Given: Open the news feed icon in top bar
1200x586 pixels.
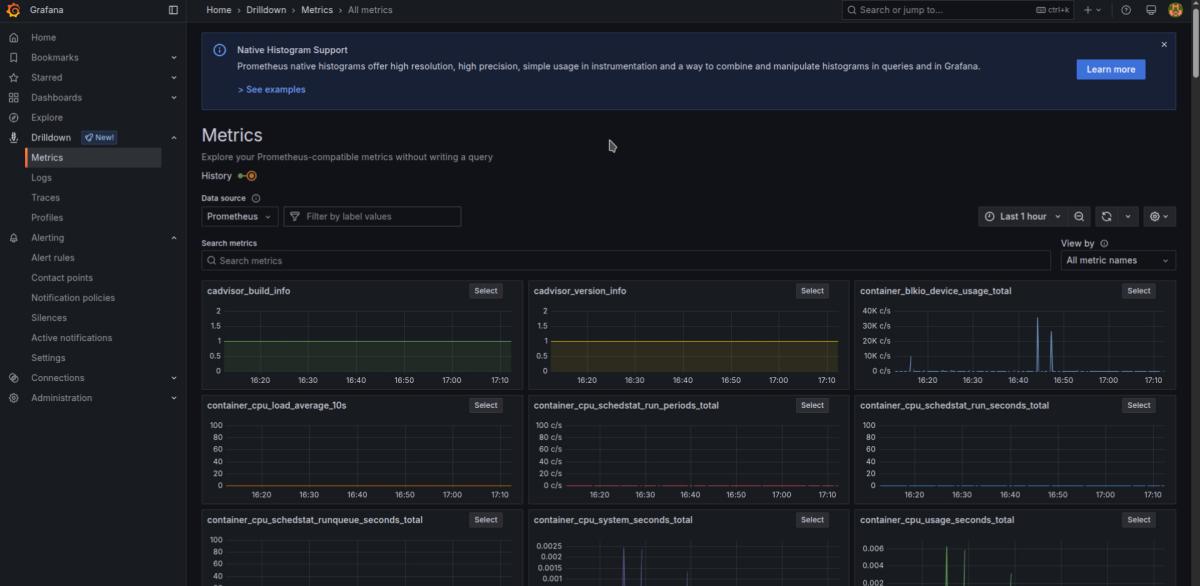Looking at the screenshot, I should (x=1151, y=10).
